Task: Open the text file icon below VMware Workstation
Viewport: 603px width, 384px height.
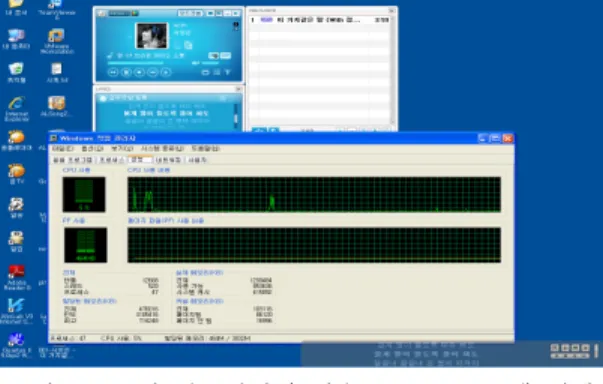Action: (x=57, y=73)
